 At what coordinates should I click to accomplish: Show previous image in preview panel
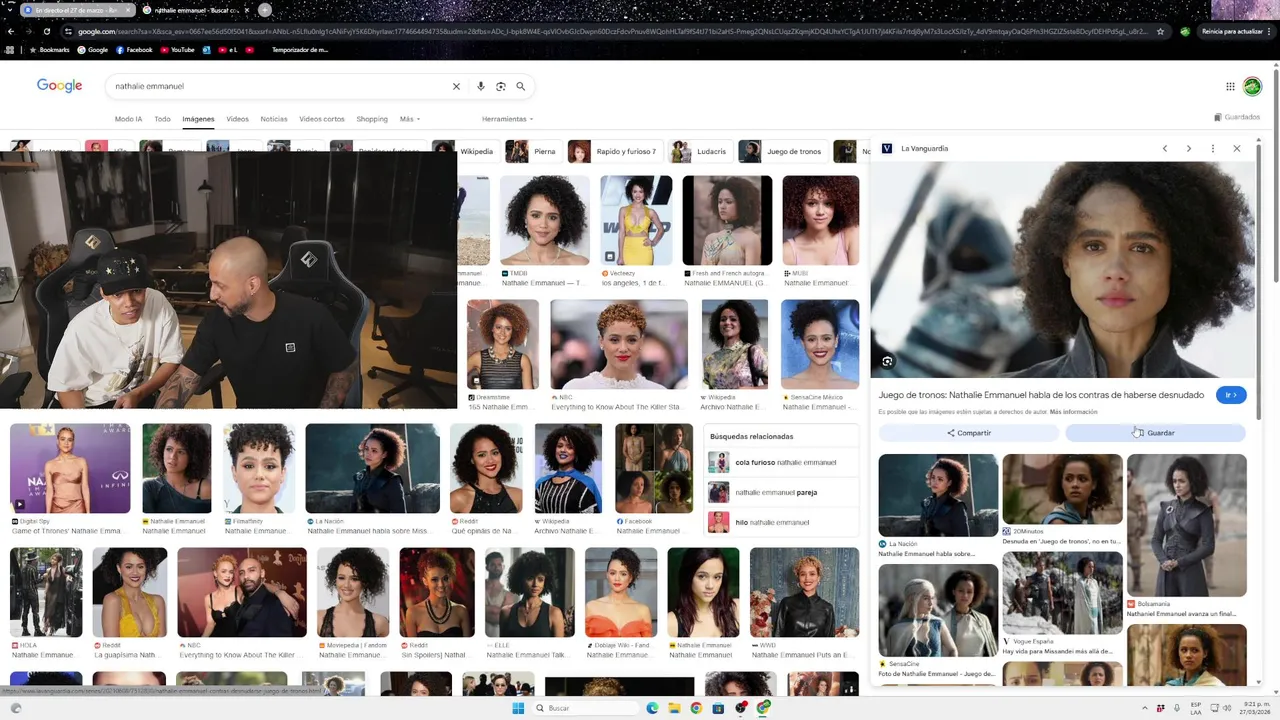(1165, 148)
